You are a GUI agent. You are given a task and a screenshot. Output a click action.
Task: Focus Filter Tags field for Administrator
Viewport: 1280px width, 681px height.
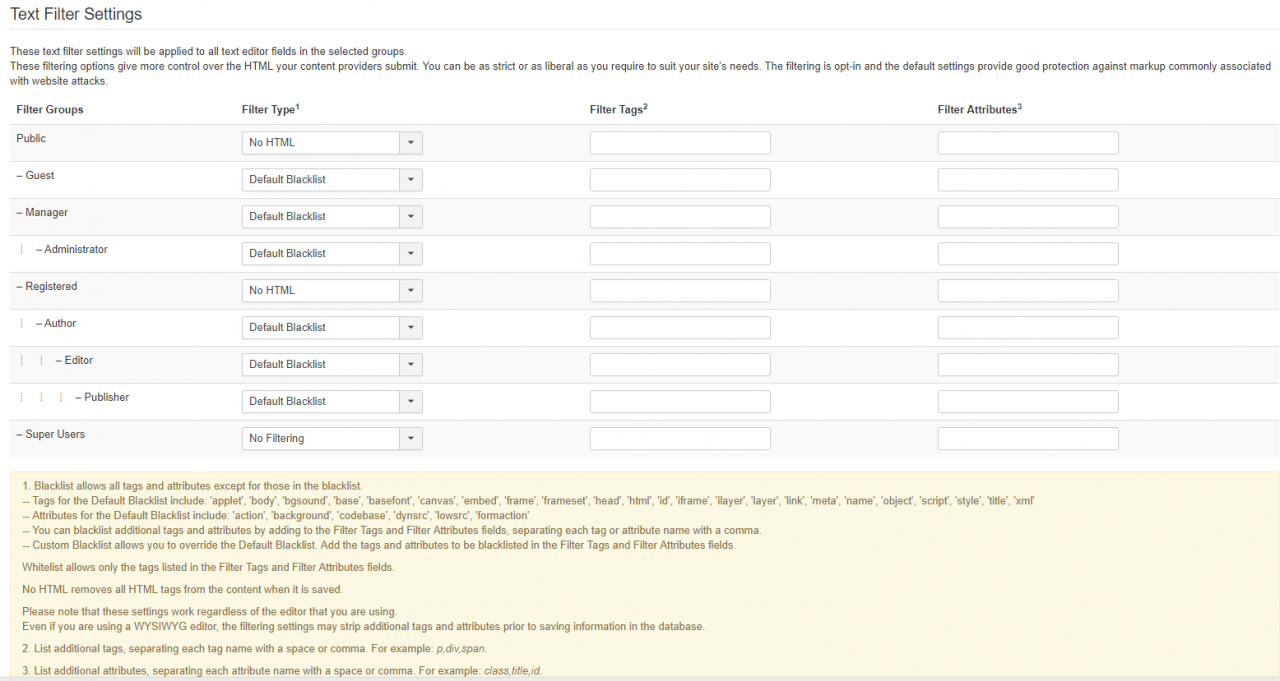pyautogui.click(x=680, y=254)
